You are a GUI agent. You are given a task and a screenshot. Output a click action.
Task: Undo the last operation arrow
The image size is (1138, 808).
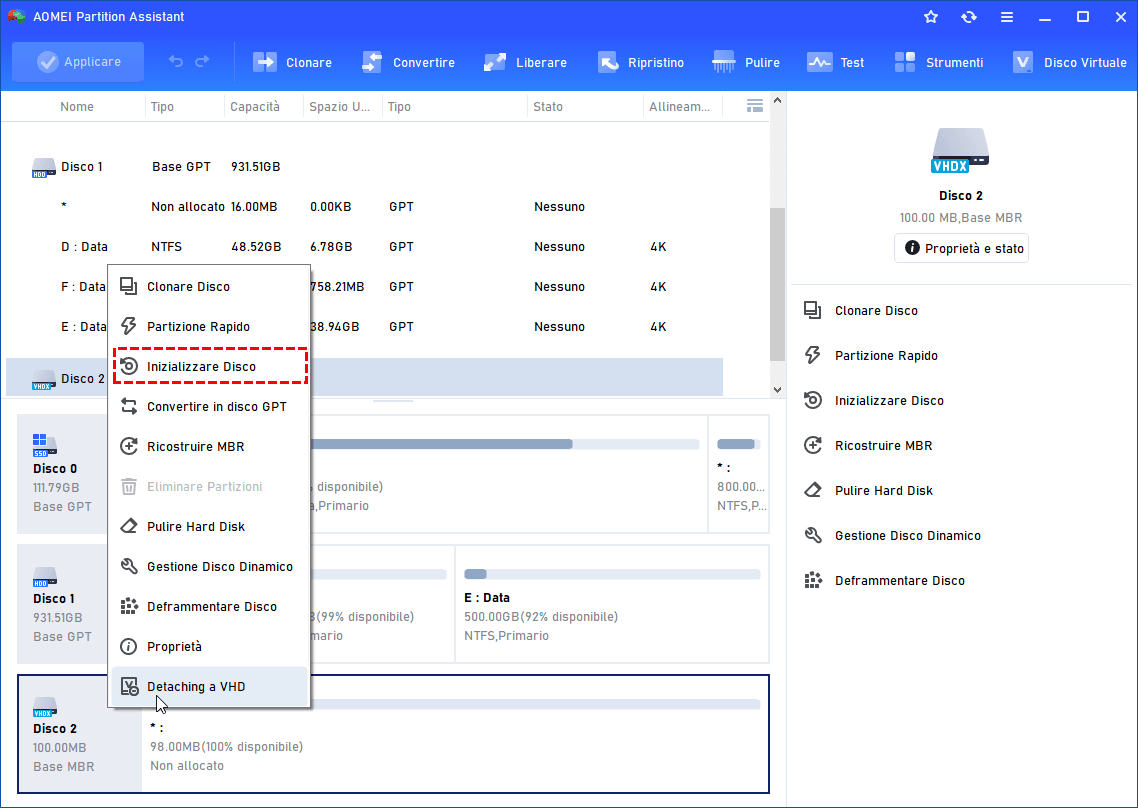pyautogui.click(x=176, y=62)
